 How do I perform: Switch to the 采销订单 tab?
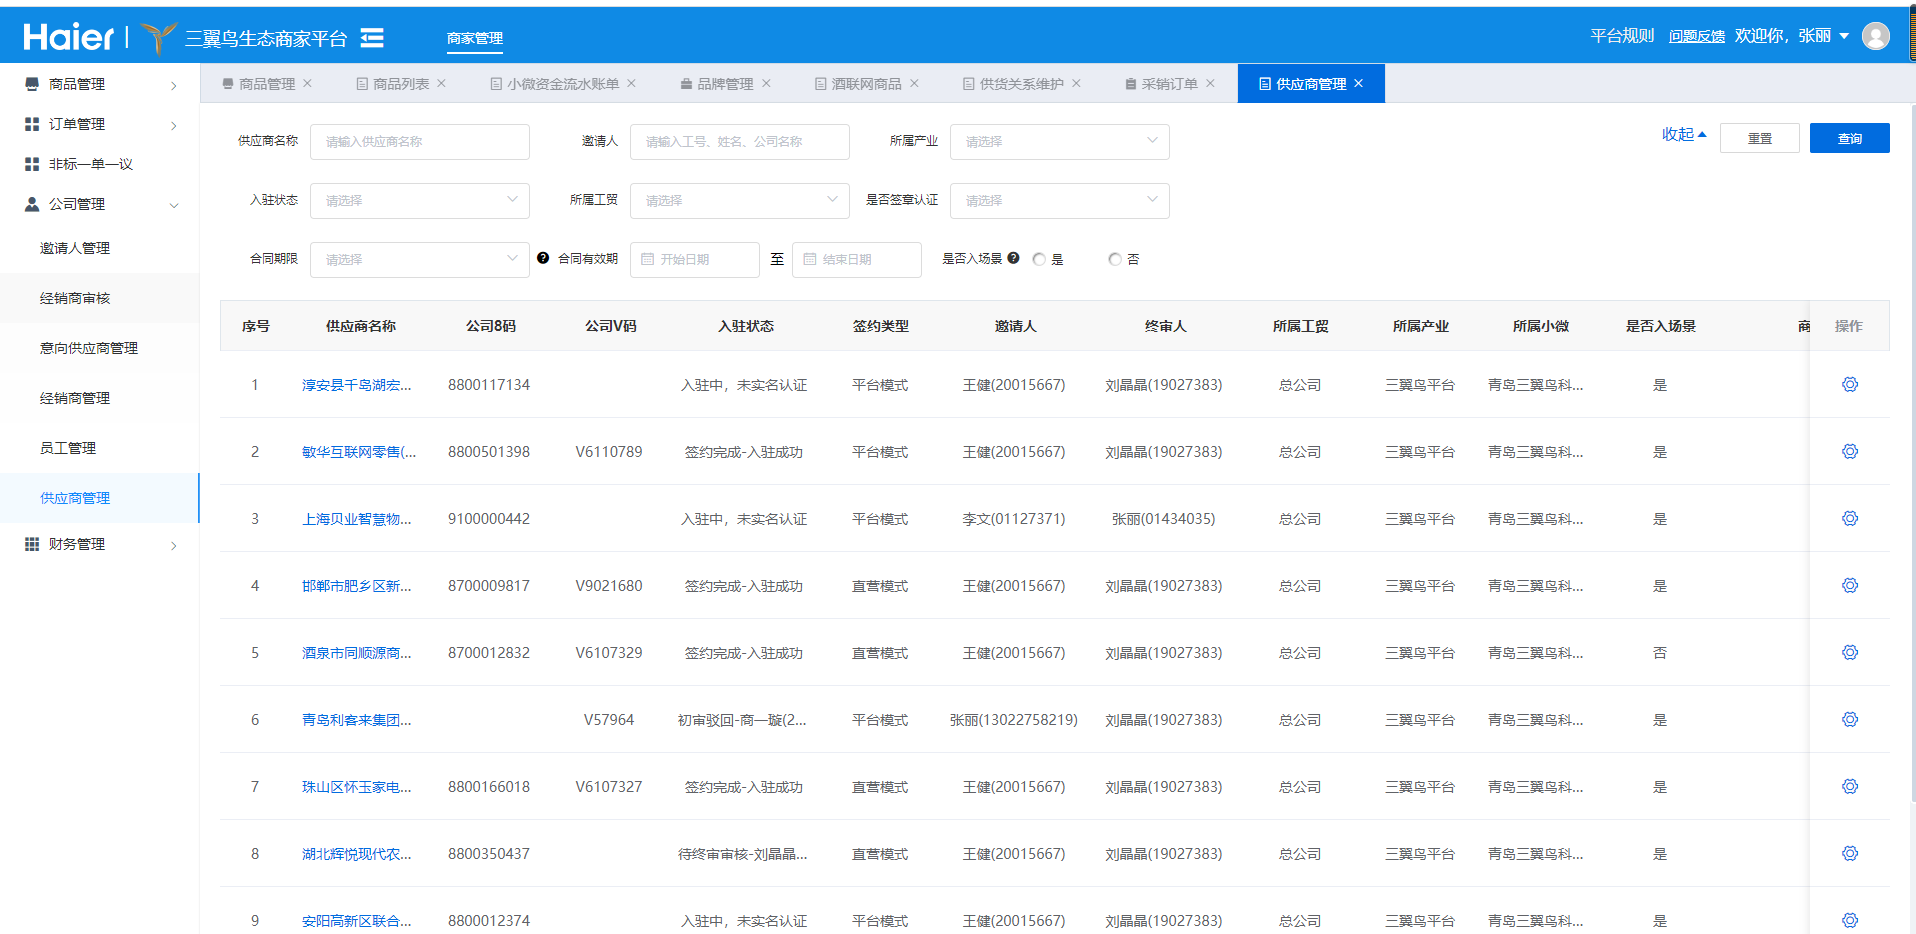click(x=1169, y=84)
